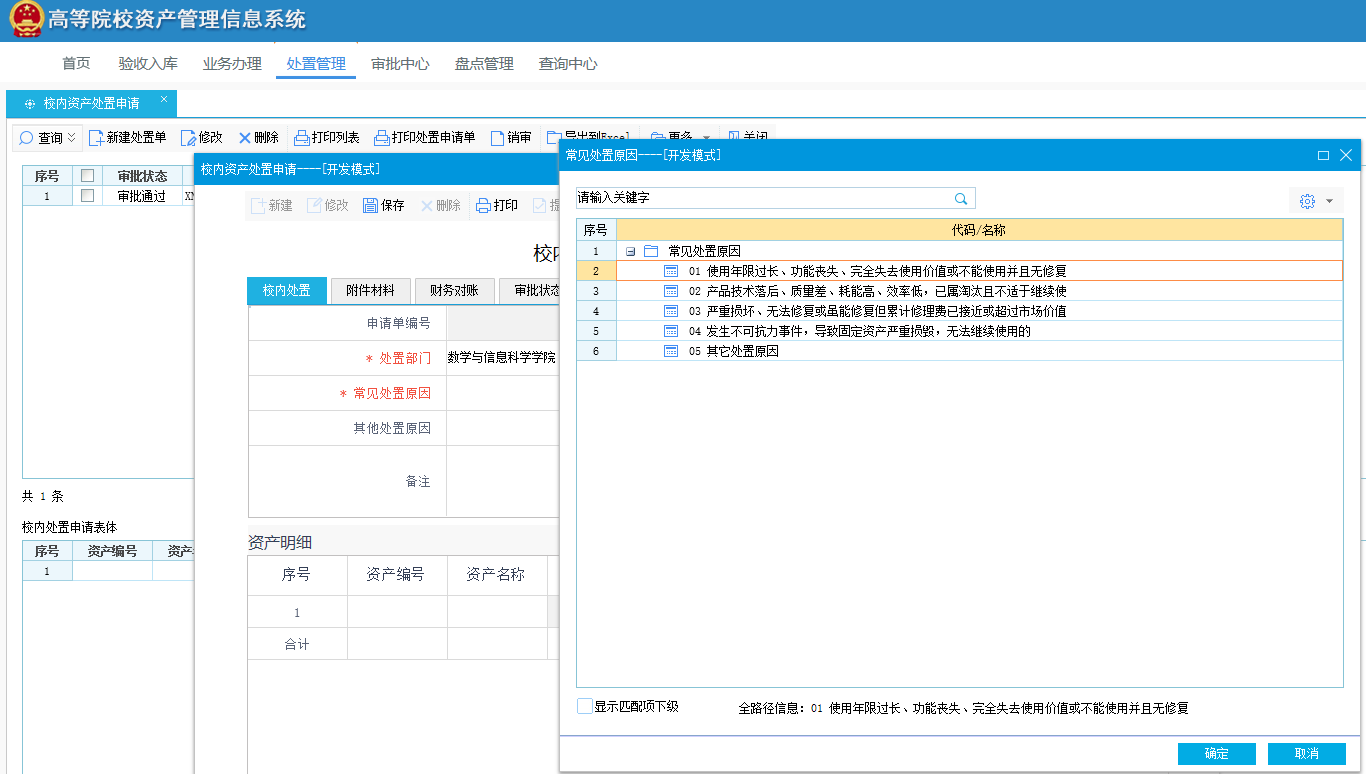Screen dimensions: 1366x774
Task: Toggle the select-all checkbox in table header
Action: tap(87, 176)
